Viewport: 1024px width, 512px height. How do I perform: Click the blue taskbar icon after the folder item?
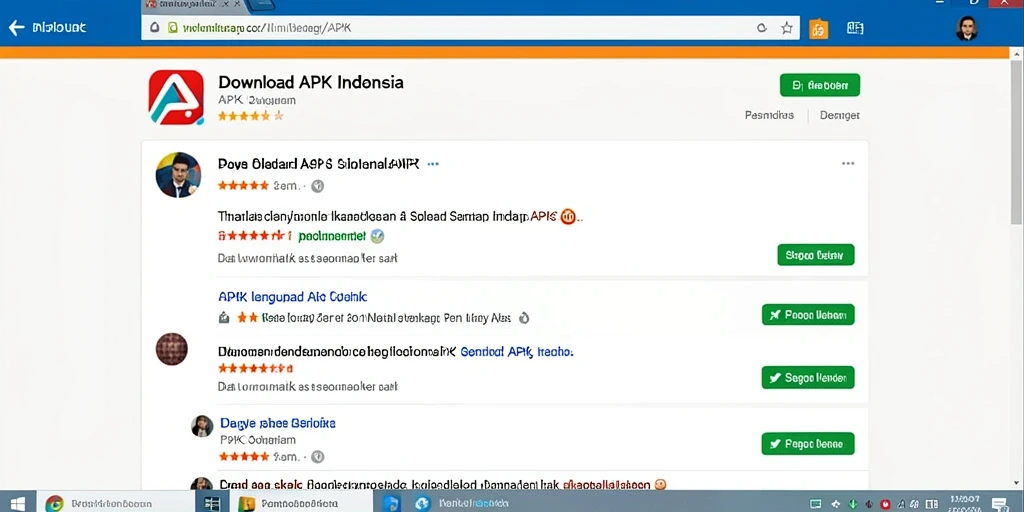(391, 503)
